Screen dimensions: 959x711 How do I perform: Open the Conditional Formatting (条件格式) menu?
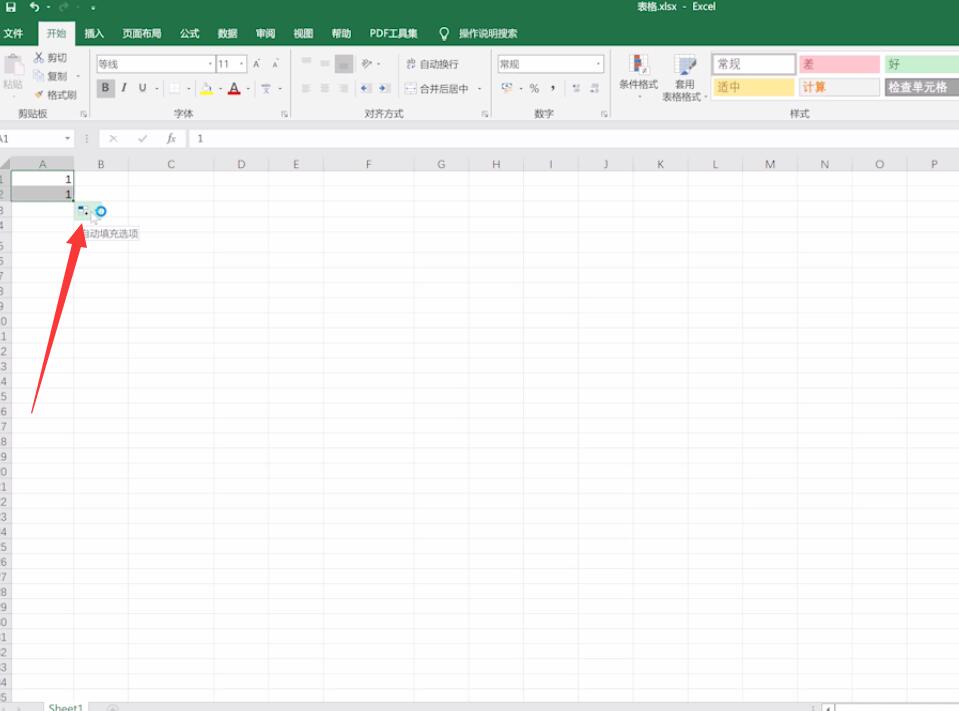638,76
